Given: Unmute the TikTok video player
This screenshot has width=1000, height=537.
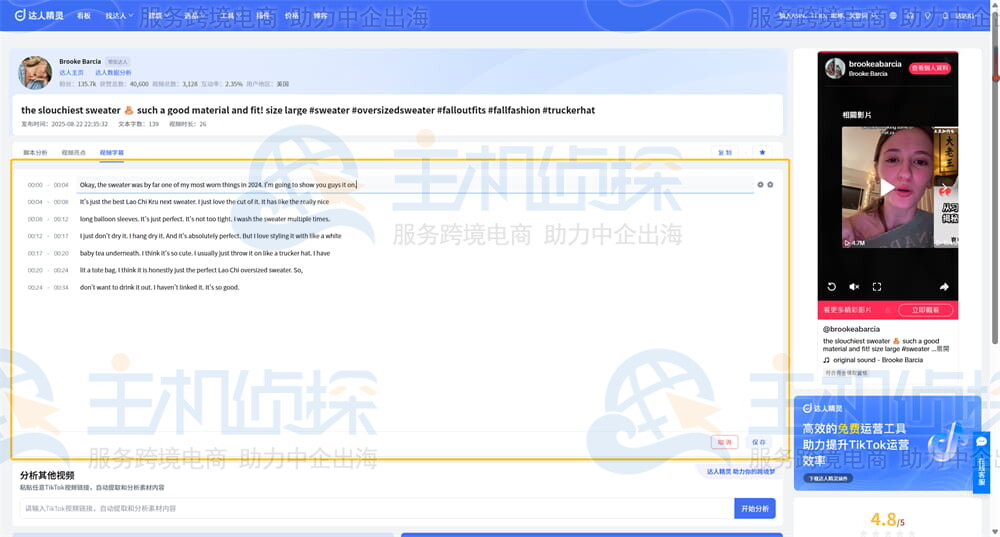Looking at the screenshot, I should pos(854,287).
